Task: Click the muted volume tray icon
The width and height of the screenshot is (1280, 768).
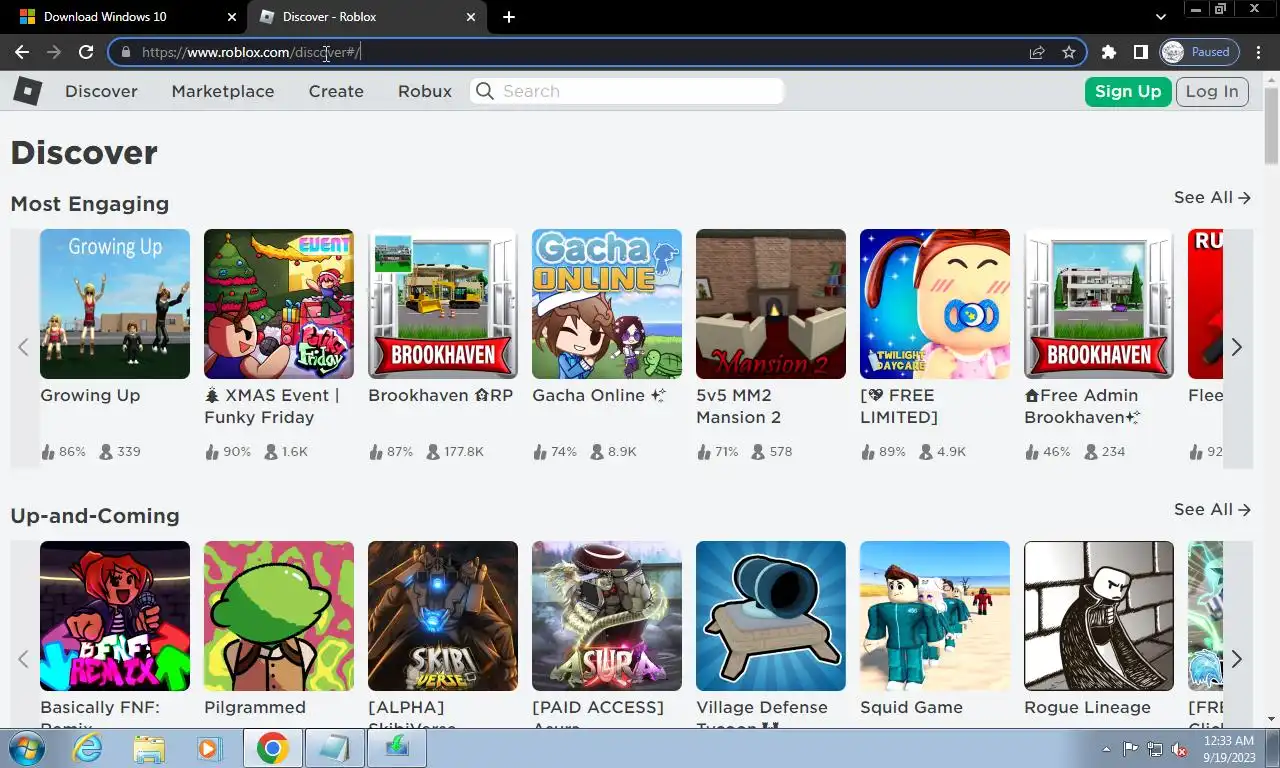Action: pos(1180,749)
